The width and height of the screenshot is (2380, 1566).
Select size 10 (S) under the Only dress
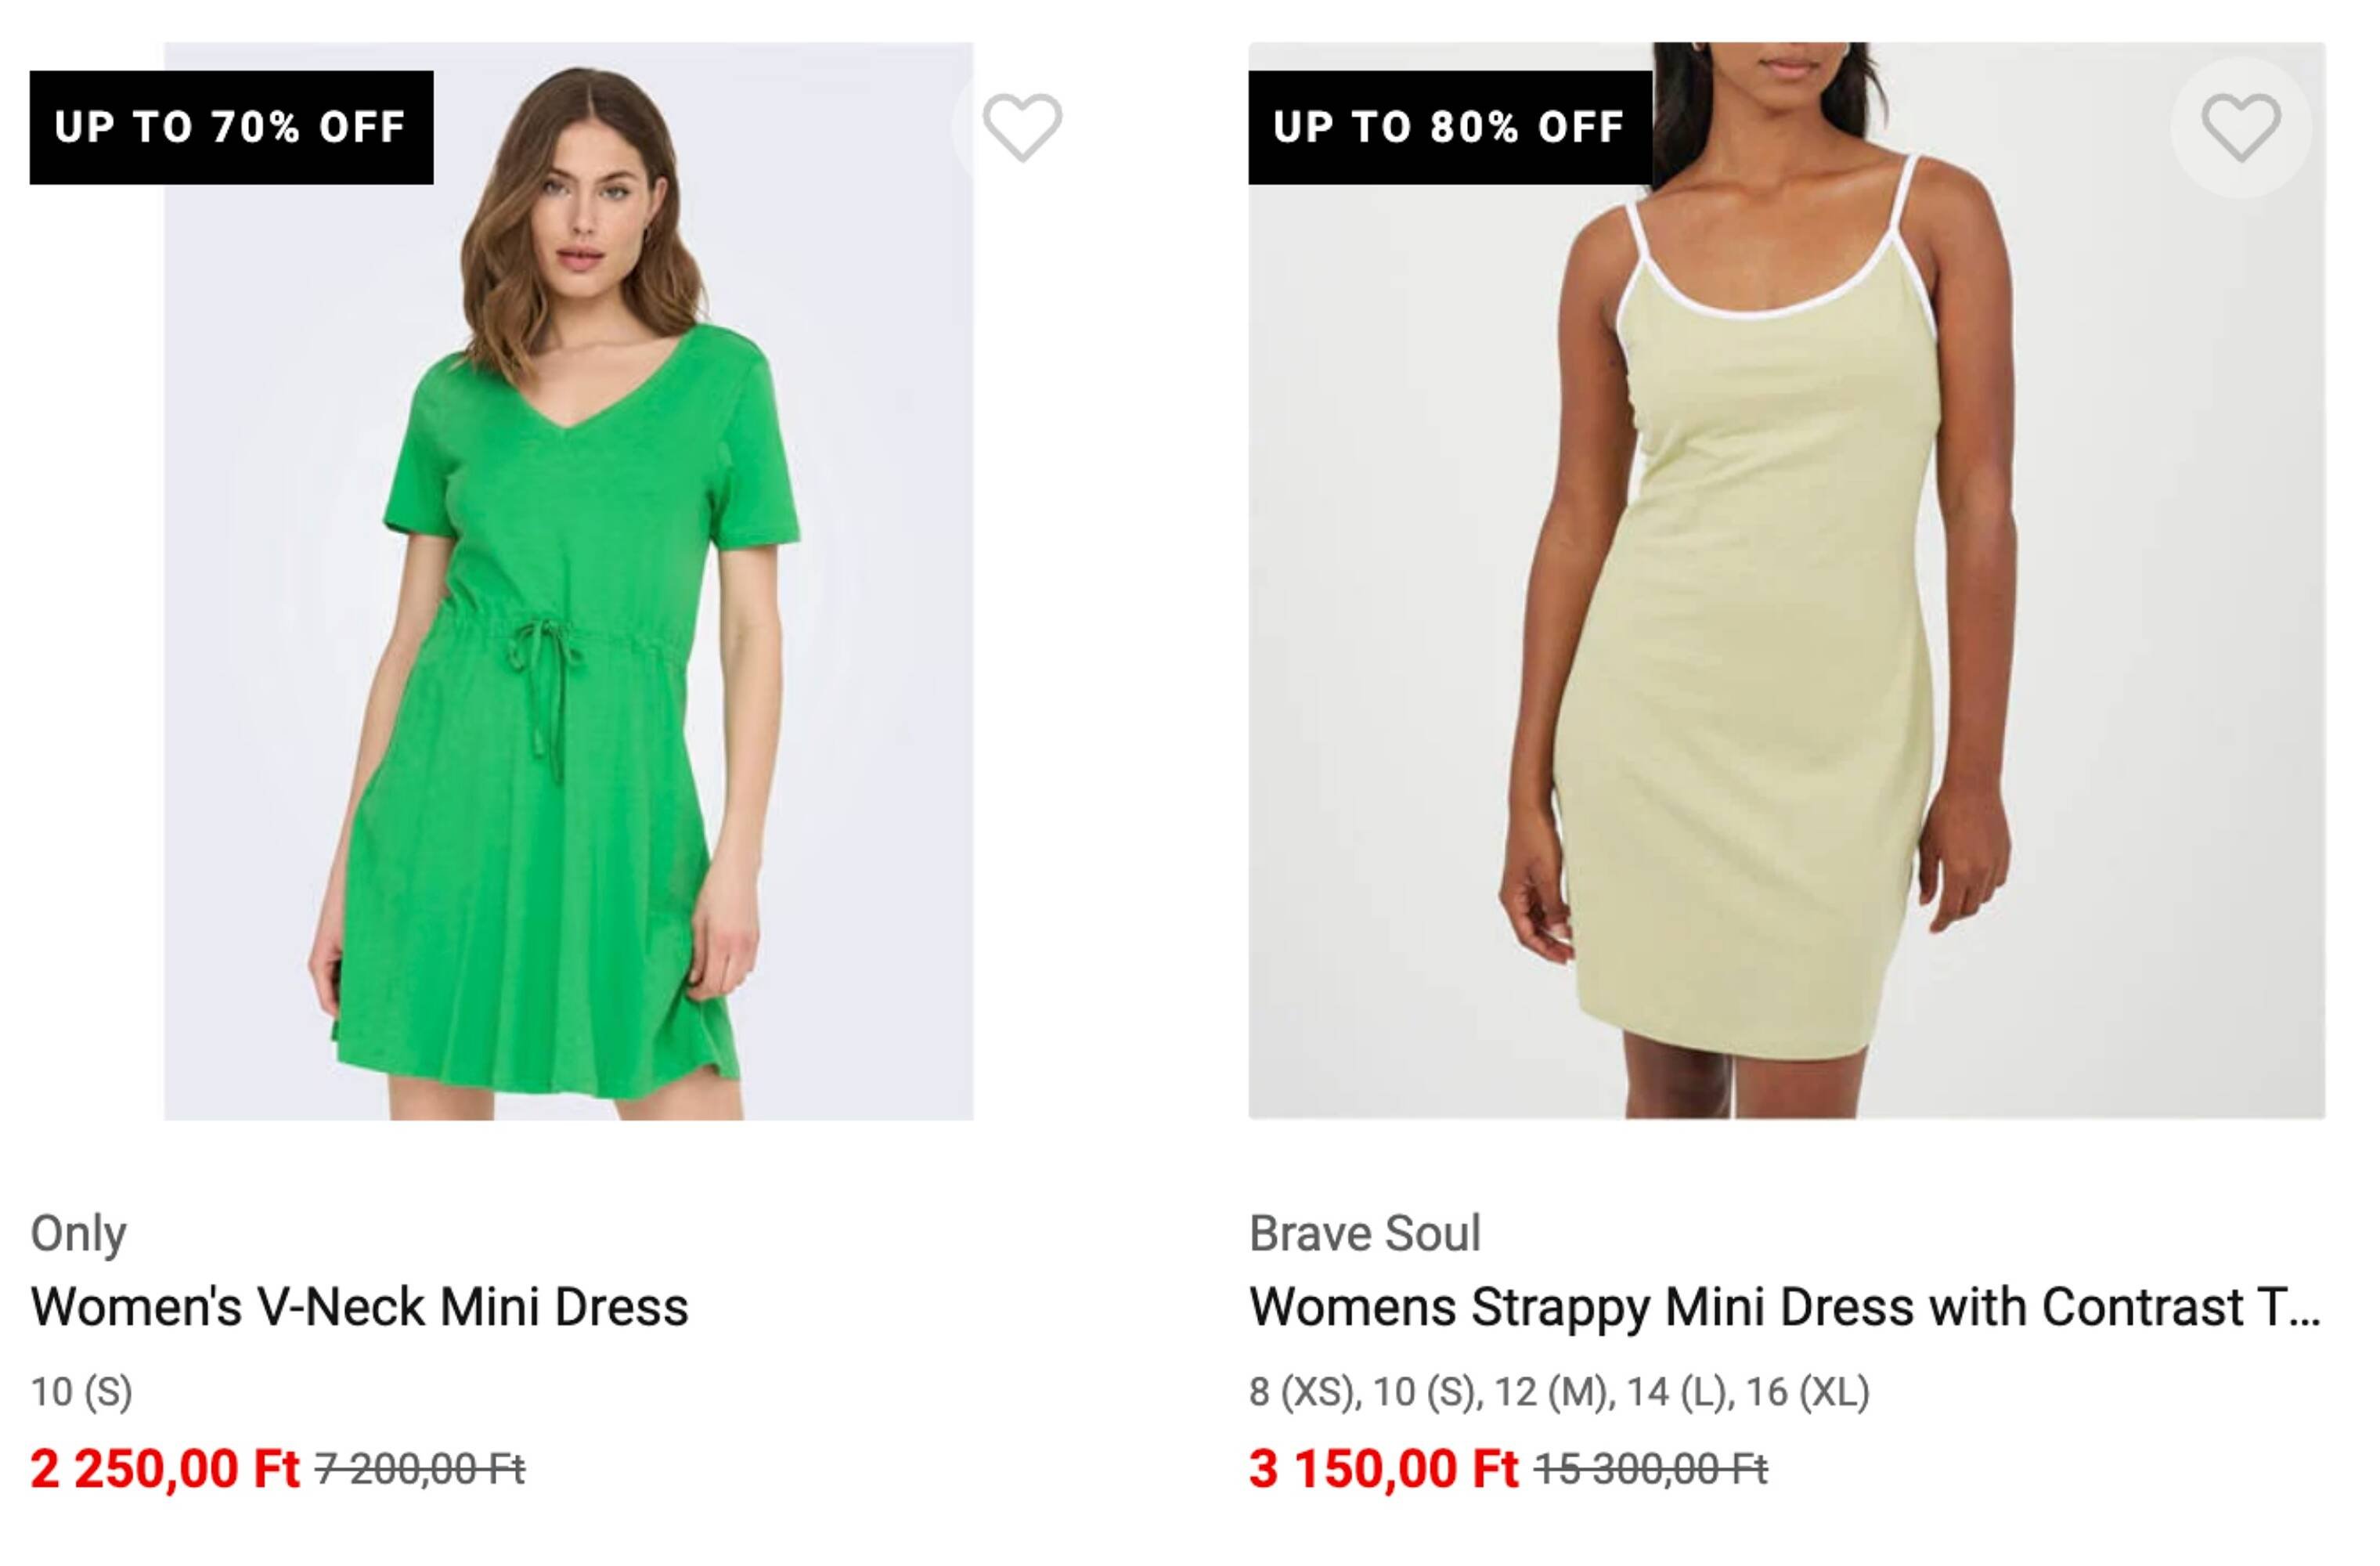pyautogui.click(x=81, y=1391)
